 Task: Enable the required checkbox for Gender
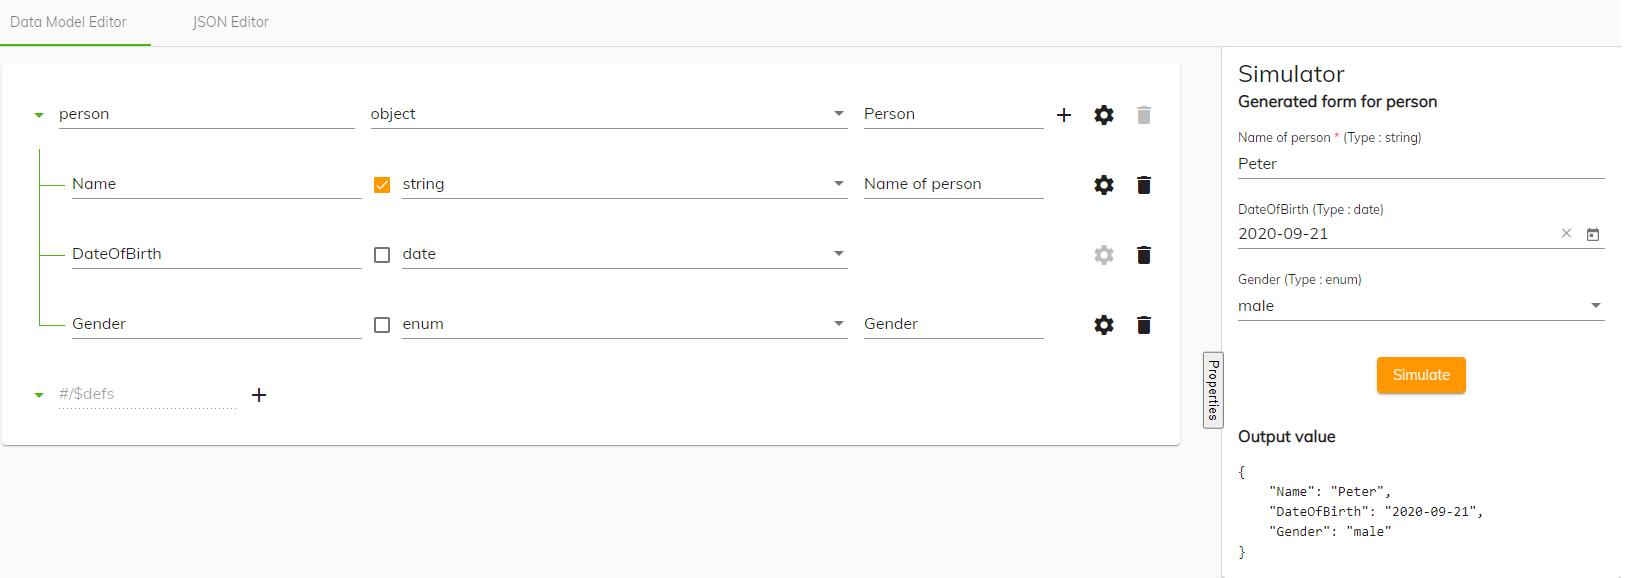tap(382, 325)
